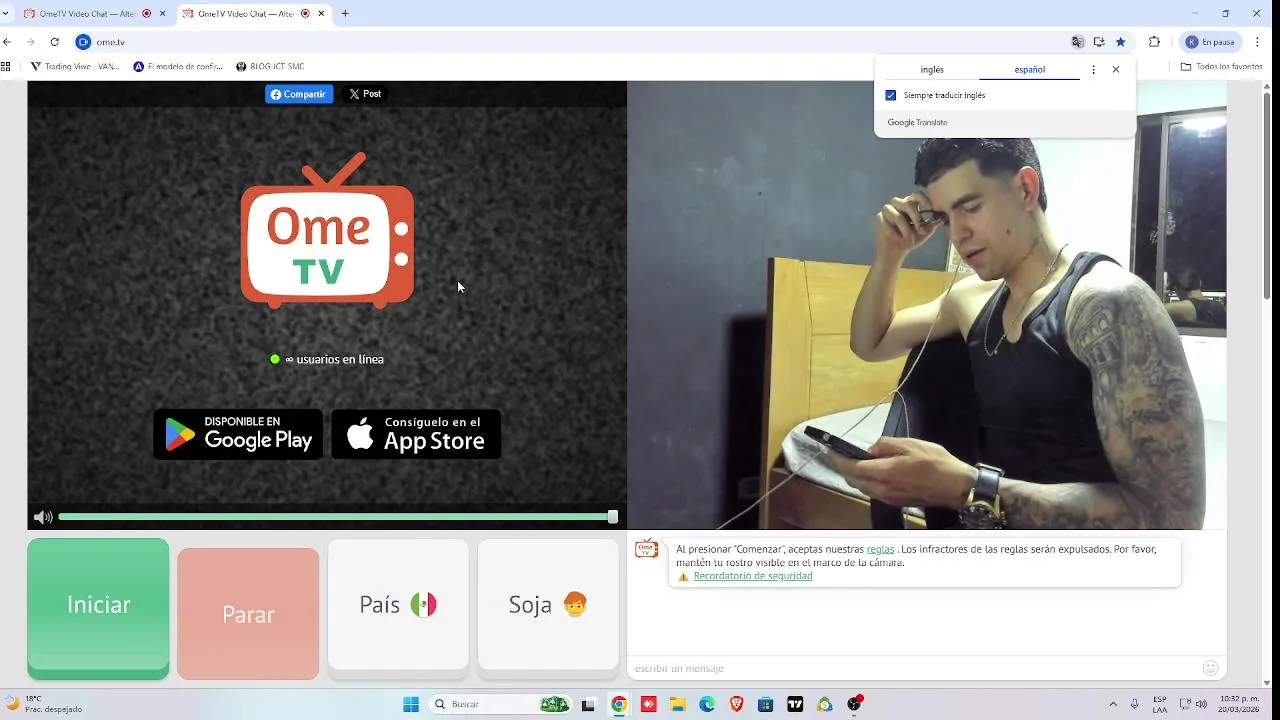1280x720 pixels.
Task: Open Microsoft Edge from taskbar
Action: [707, 704]
